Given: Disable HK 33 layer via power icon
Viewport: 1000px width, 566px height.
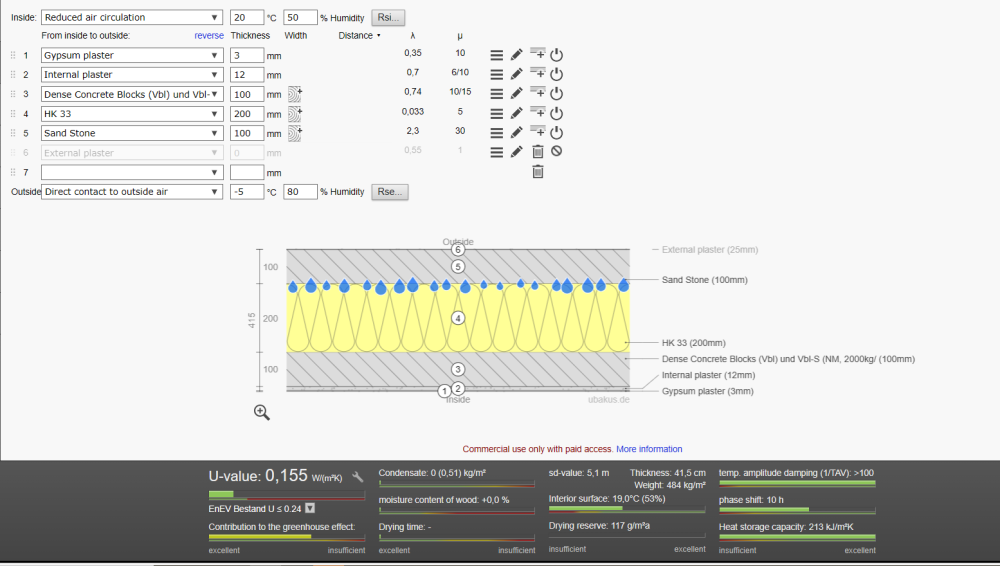Looking at the screenshot, I should click(x=557, y=113).
